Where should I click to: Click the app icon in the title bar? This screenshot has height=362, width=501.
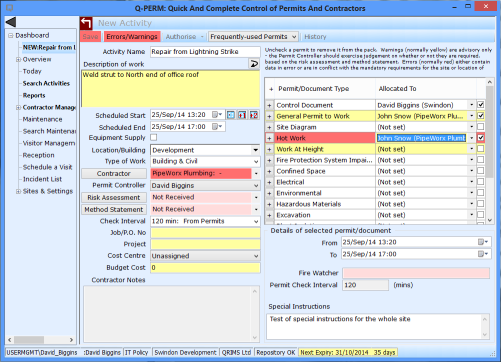pyautogui.click(x=10, y=8)
